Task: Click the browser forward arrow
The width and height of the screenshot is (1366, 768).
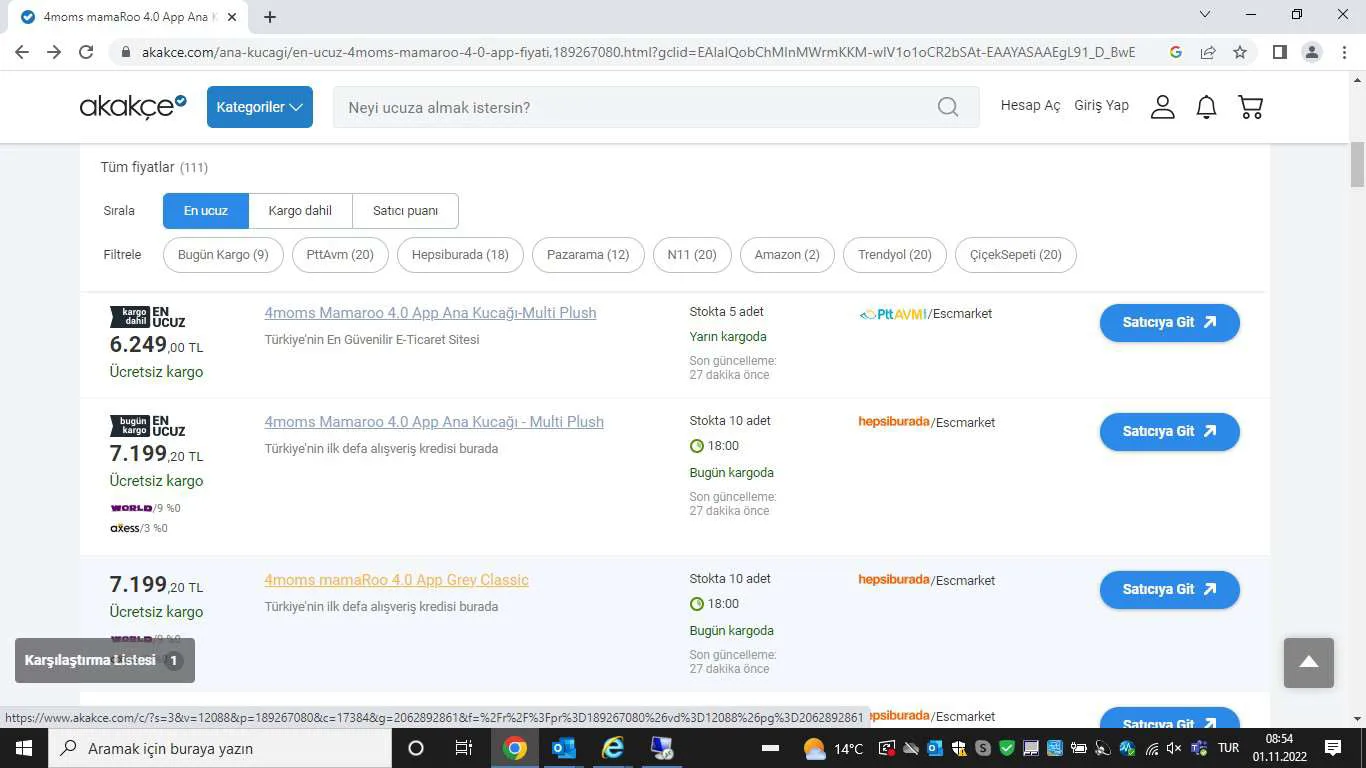Action: (x=54, y=52)
